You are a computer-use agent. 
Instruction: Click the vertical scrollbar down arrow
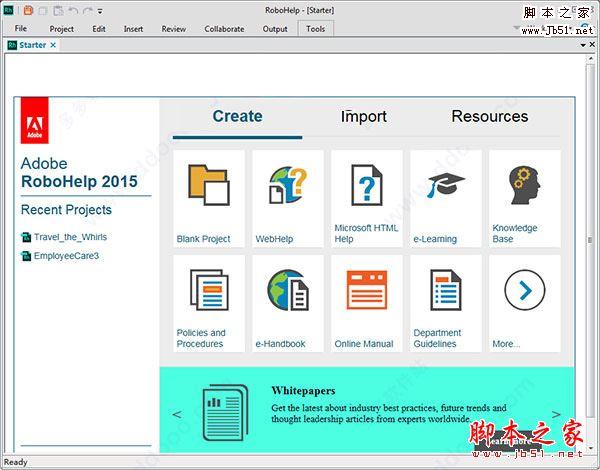tap(590, 447)
